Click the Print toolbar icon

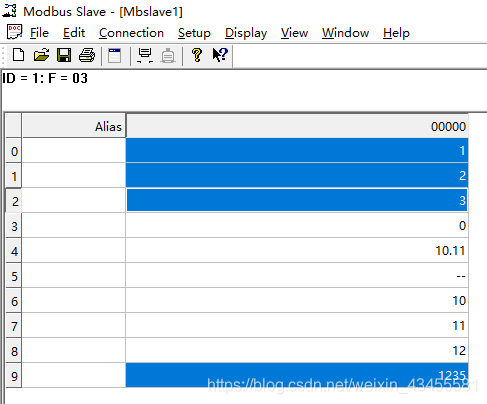[x=87, y=55]
